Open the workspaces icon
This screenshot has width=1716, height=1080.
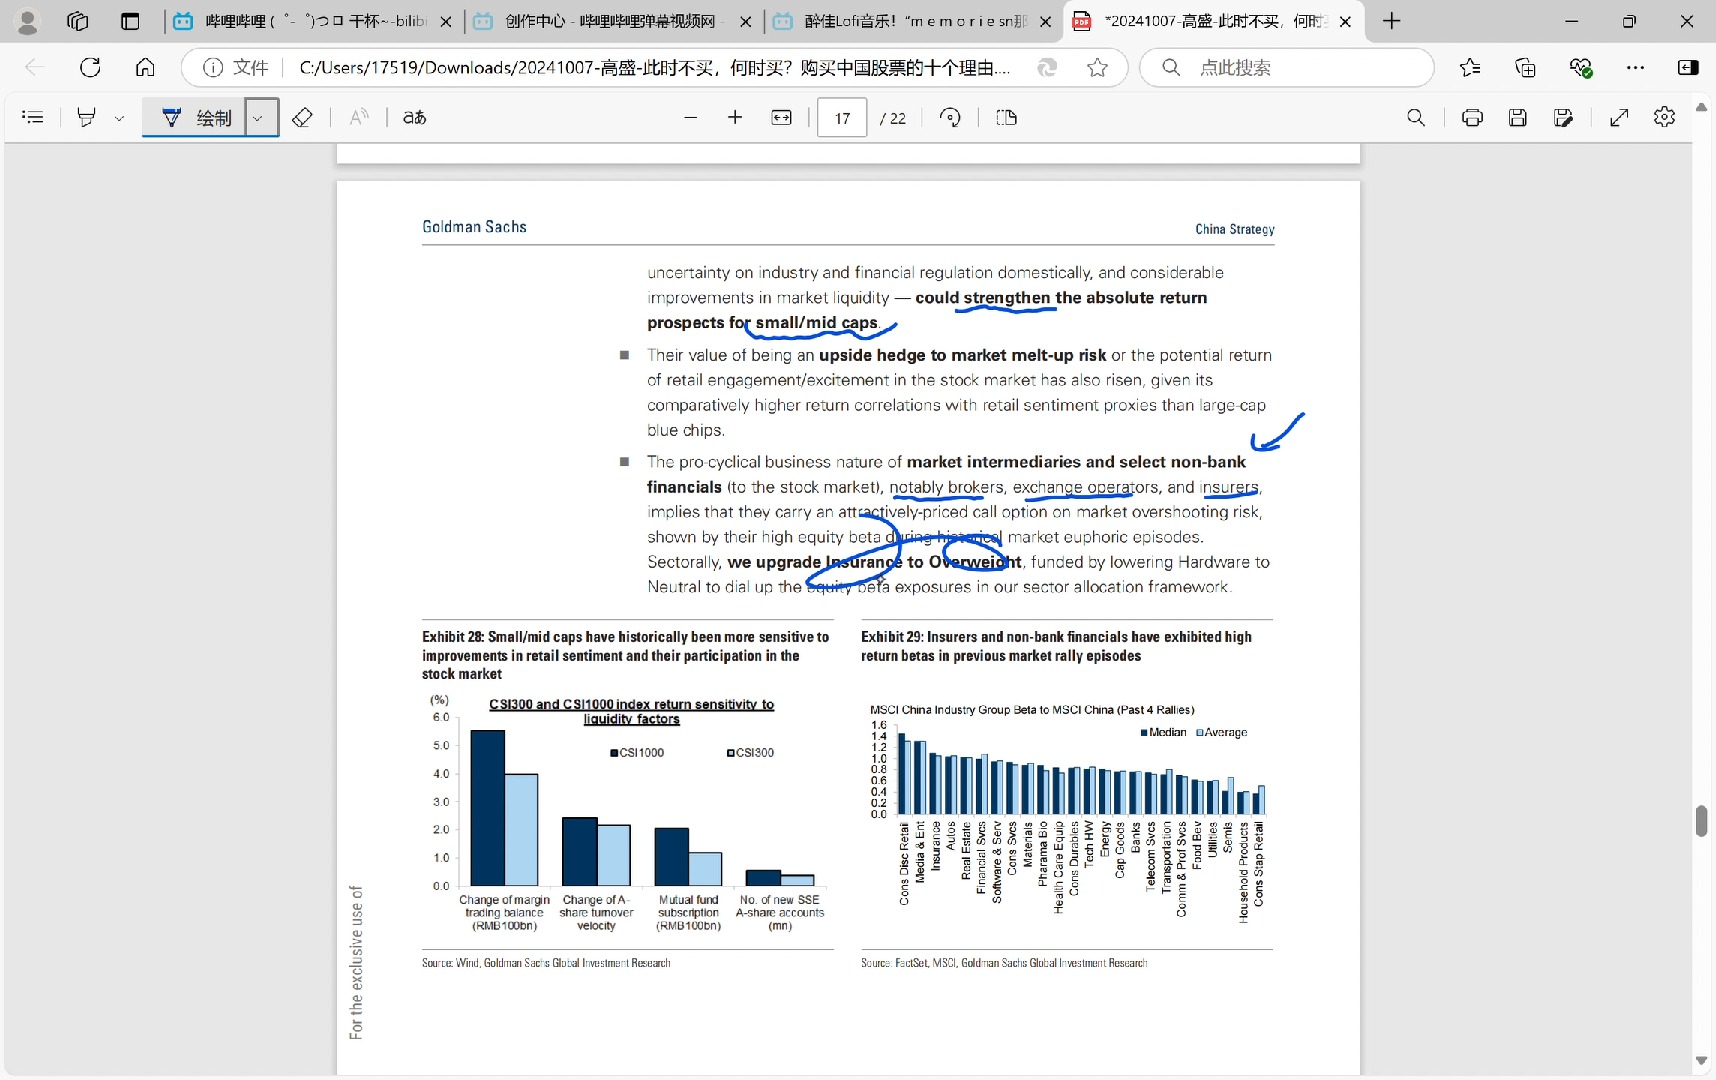(x=78, y=21)
